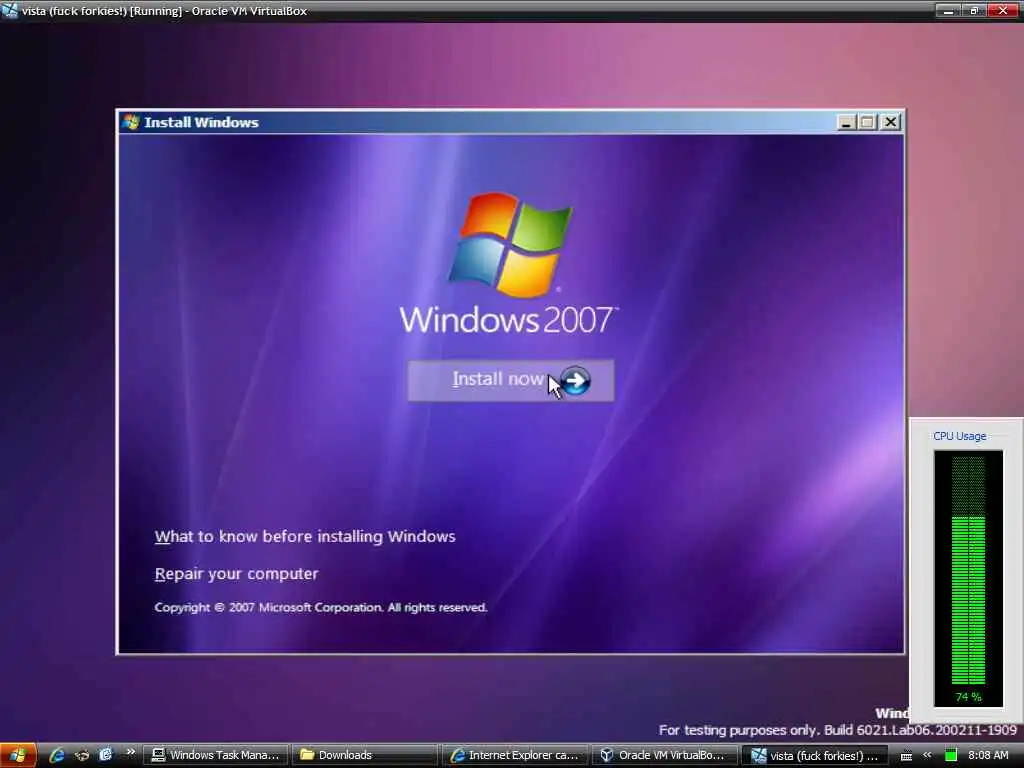Click the green CPU meter tray icon

(951, 756)
